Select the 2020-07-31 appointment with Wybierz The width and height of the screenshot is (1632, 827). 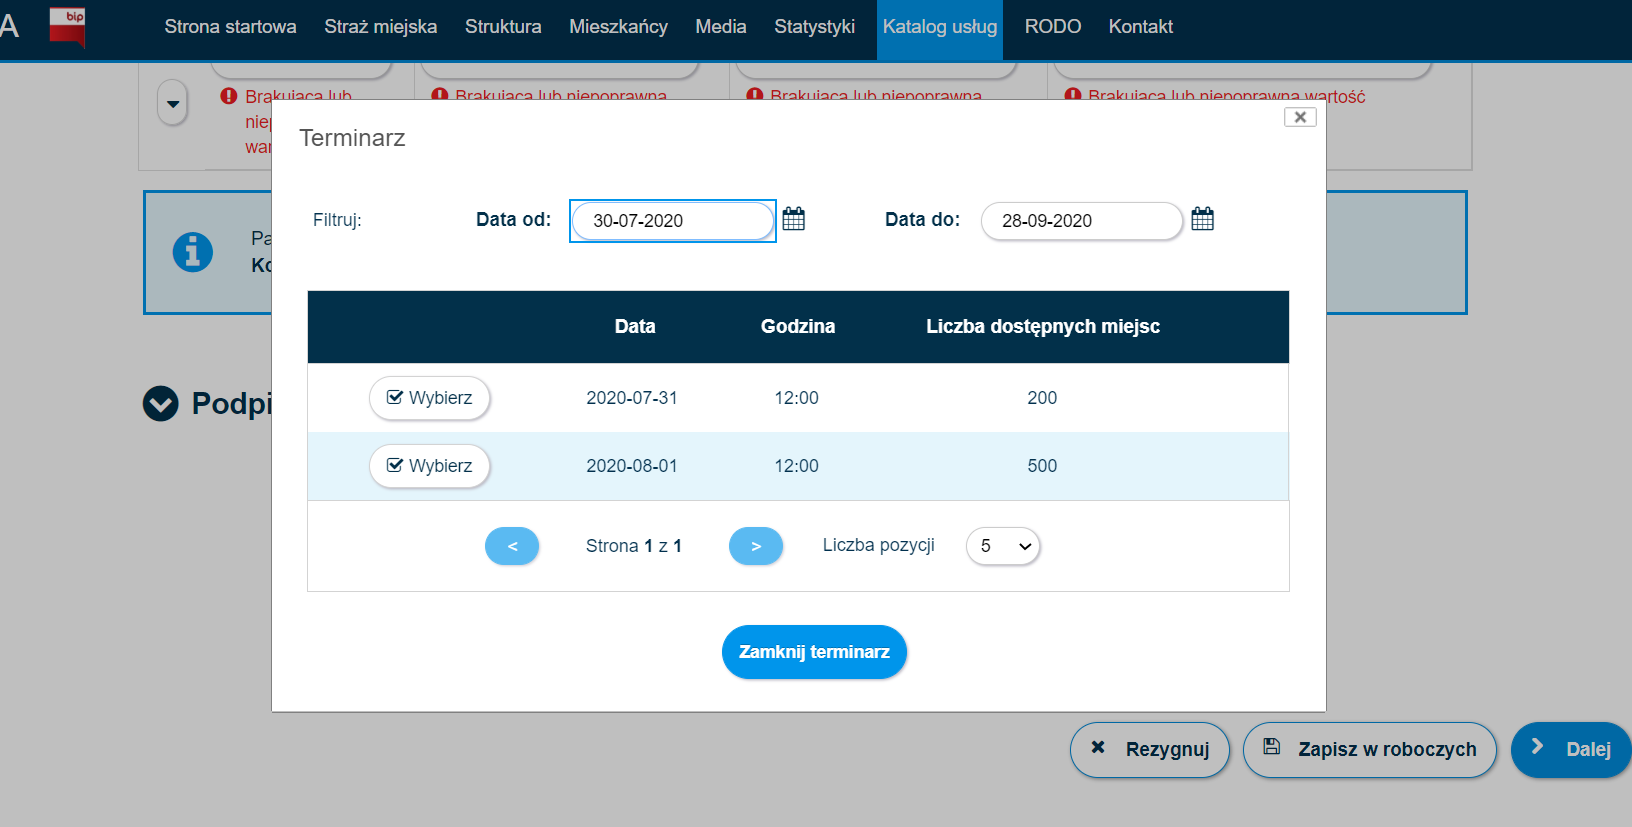430,398
